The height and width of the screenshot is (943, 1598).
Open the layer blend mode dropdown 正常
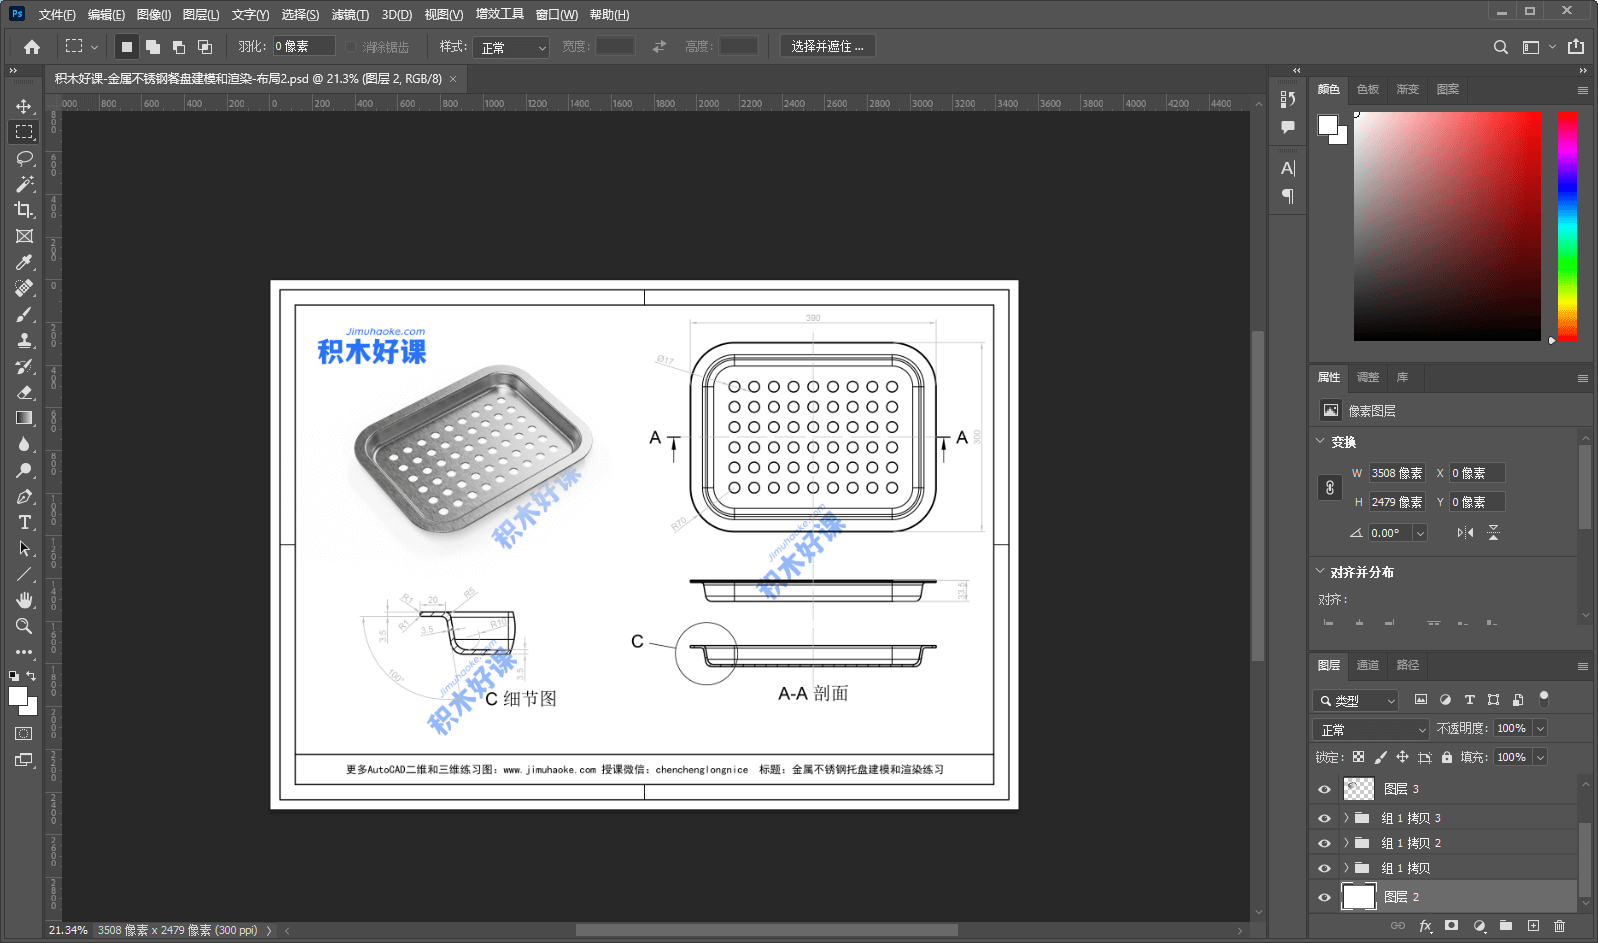pos(1370,729)
